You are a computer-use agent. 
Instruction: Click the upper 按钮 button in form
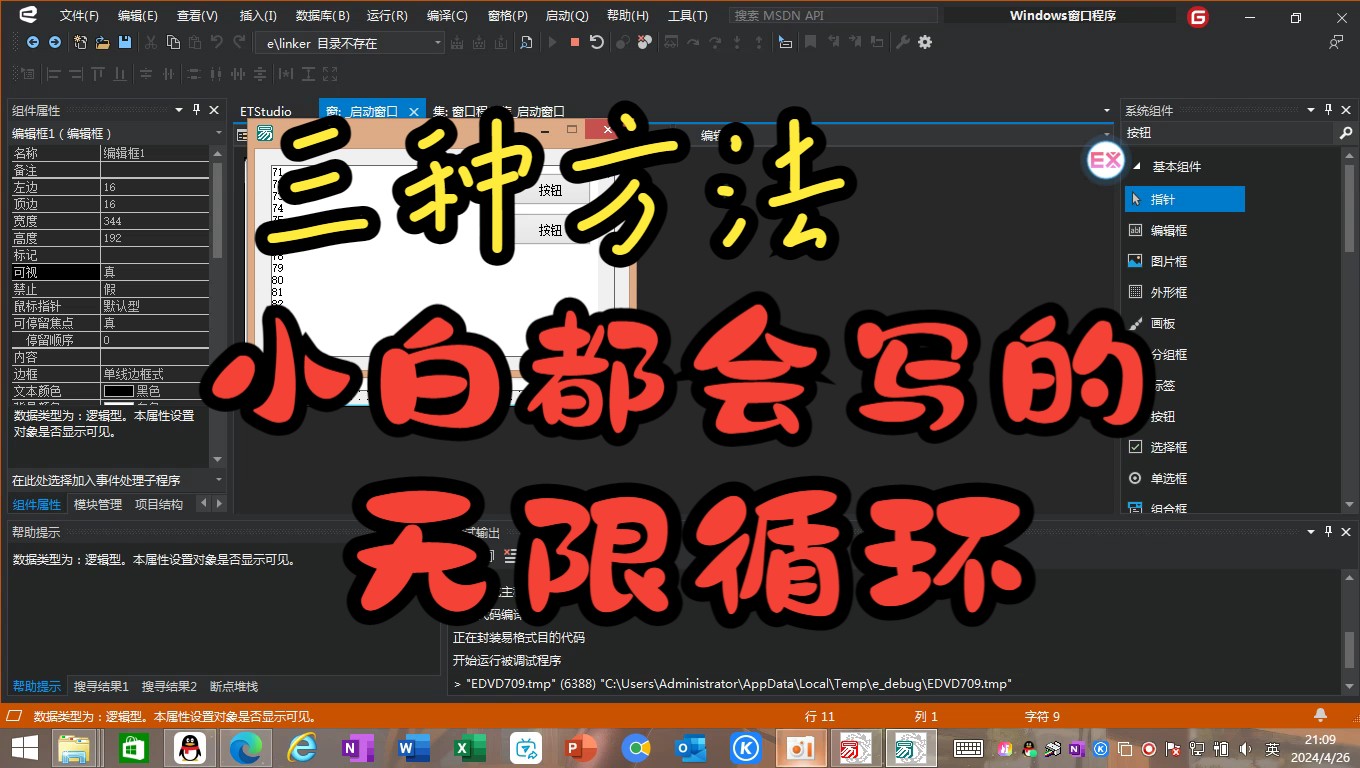550,190
